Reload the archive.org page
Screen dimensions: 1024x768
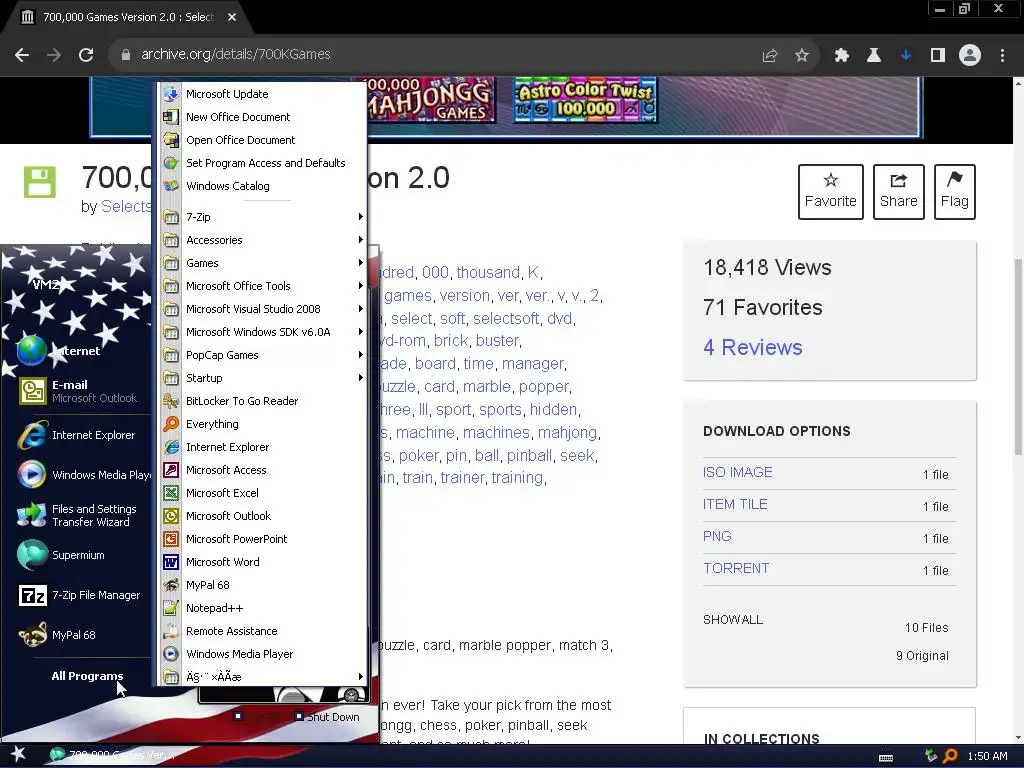coord(86,55)
